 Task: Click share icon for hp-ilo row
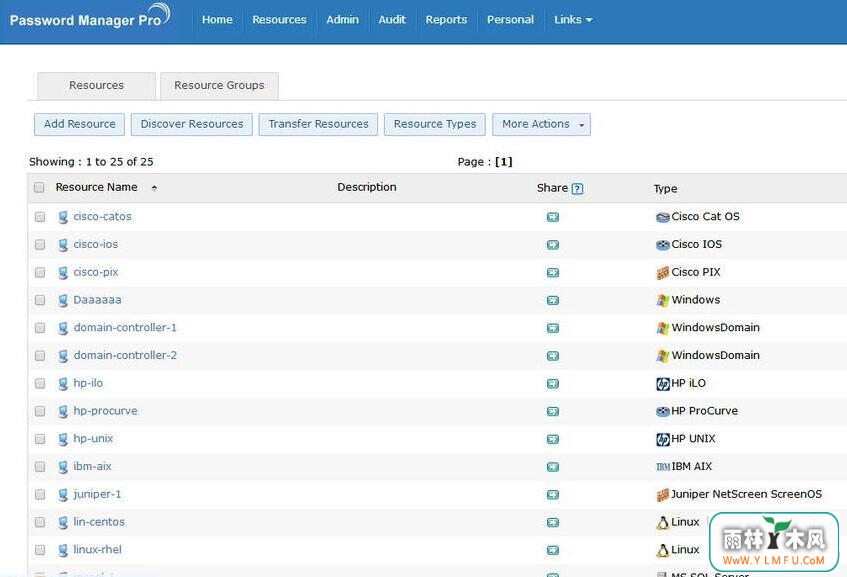pos(553,384)
